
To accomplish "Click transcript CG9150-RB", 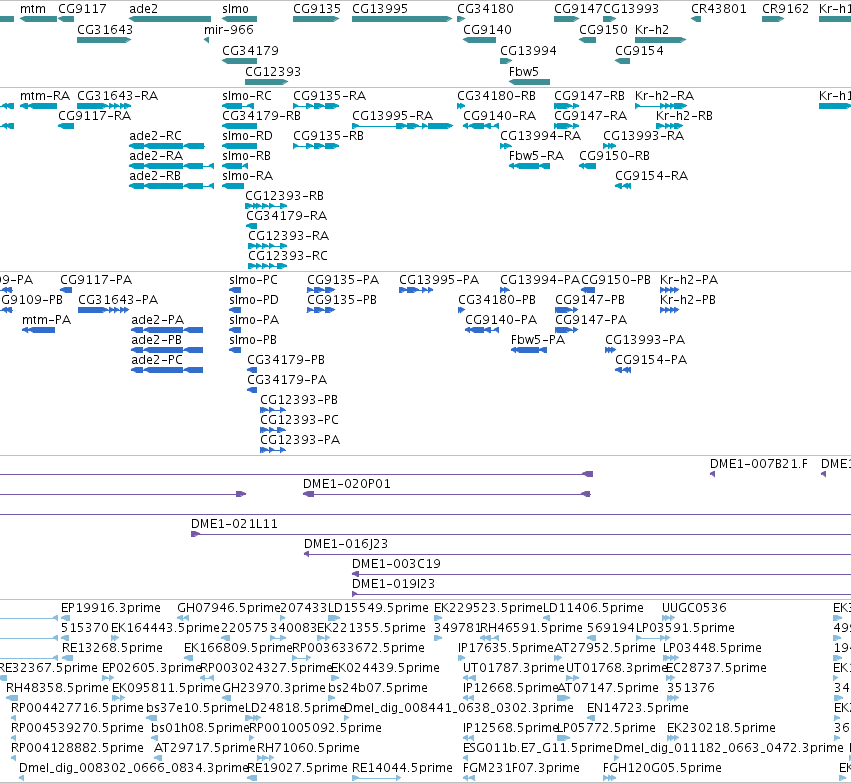I will [587, 166].
